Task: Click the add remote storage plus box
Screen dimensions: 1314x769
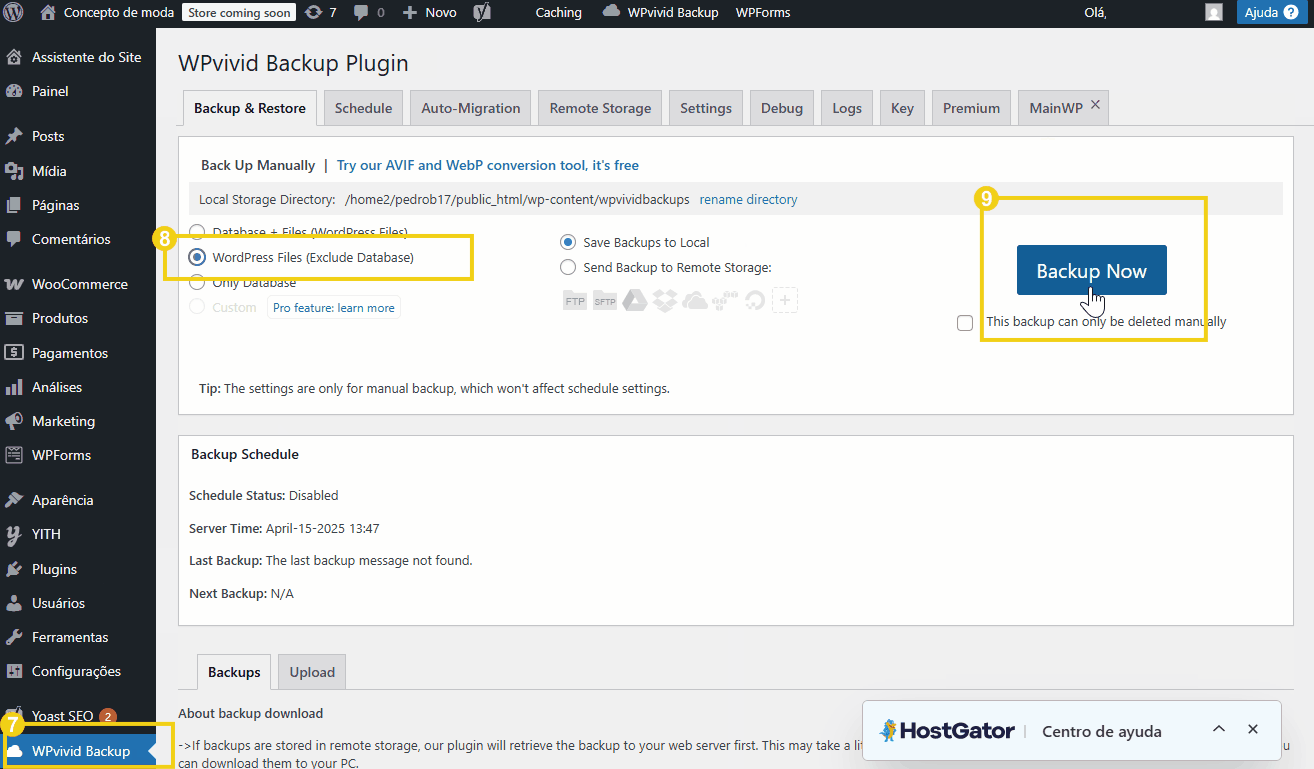Action: [785, 300]
